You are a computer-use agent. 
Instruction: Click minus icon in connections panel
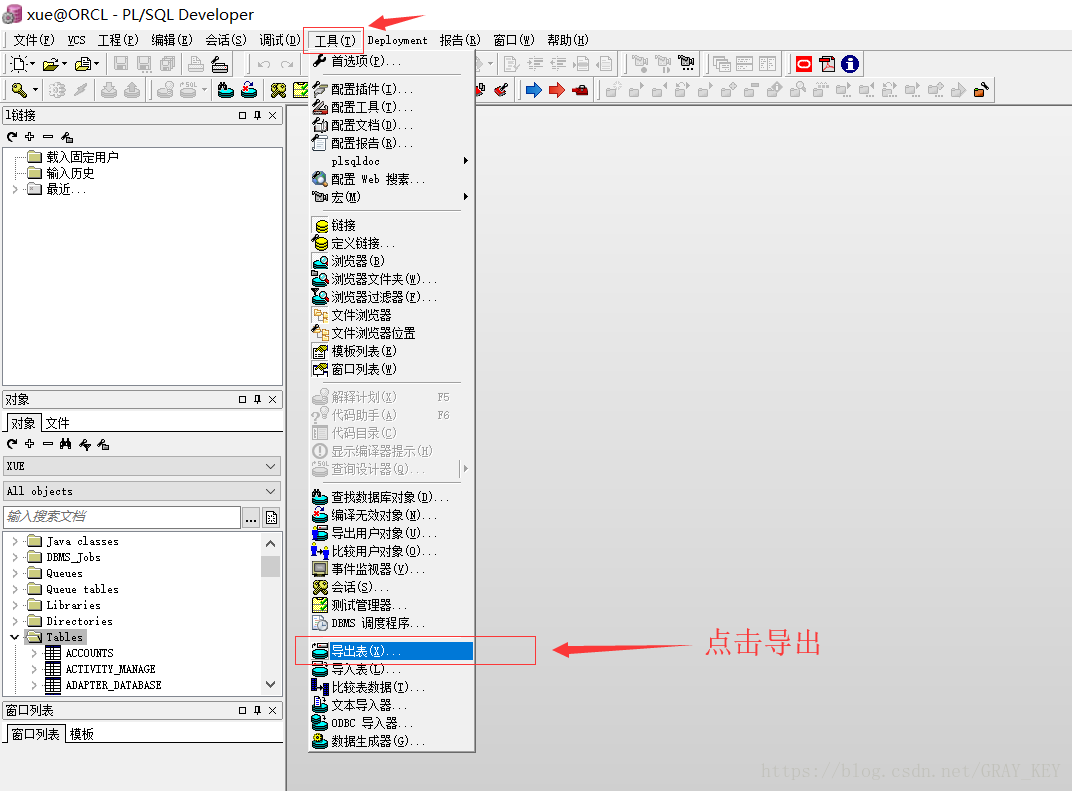[48, 137]
